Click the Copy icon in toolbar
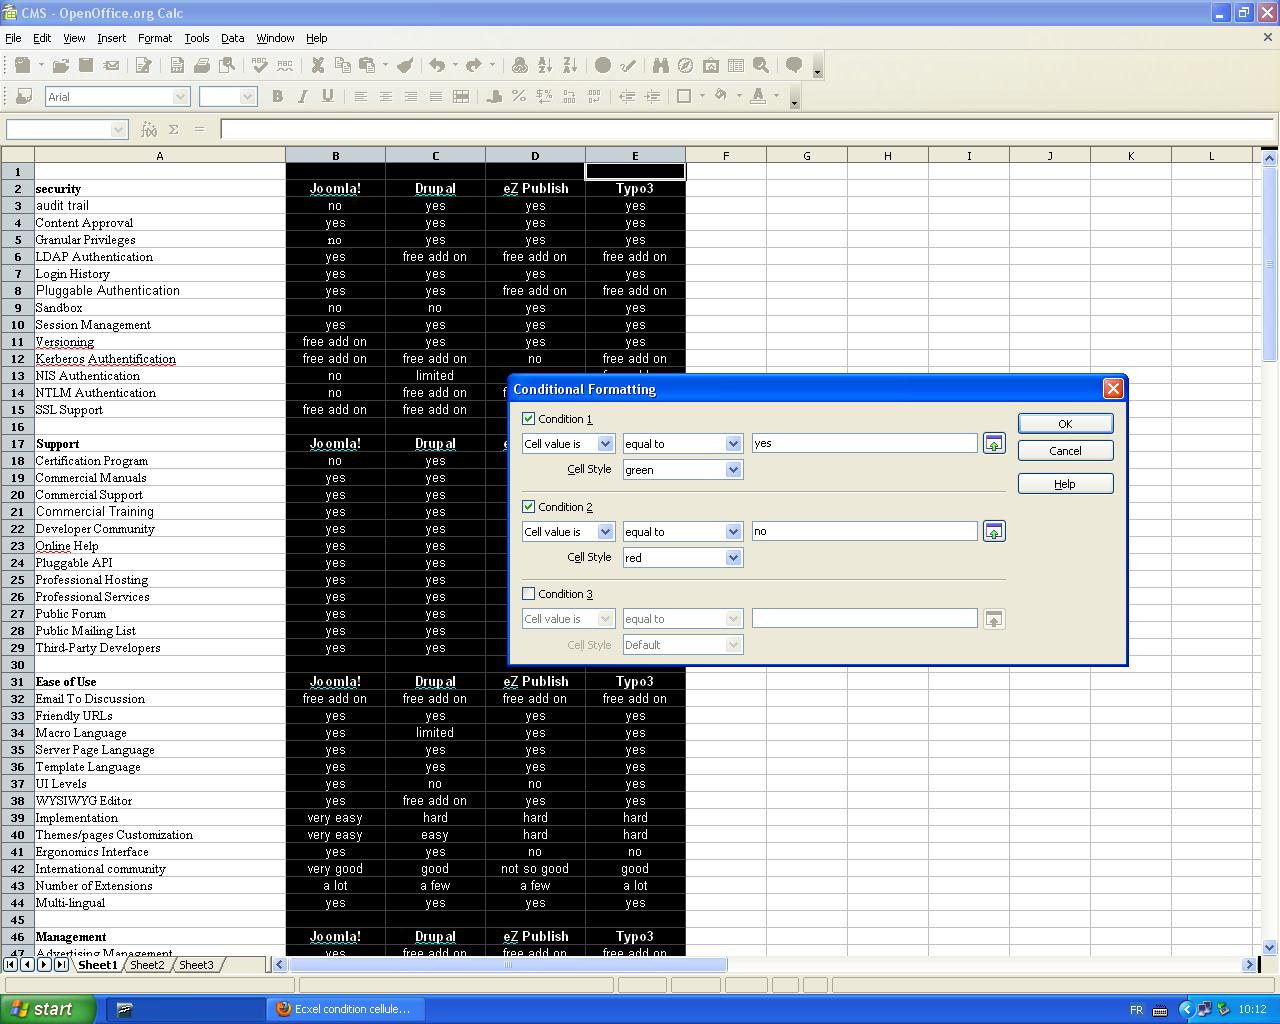 (343, 65)
